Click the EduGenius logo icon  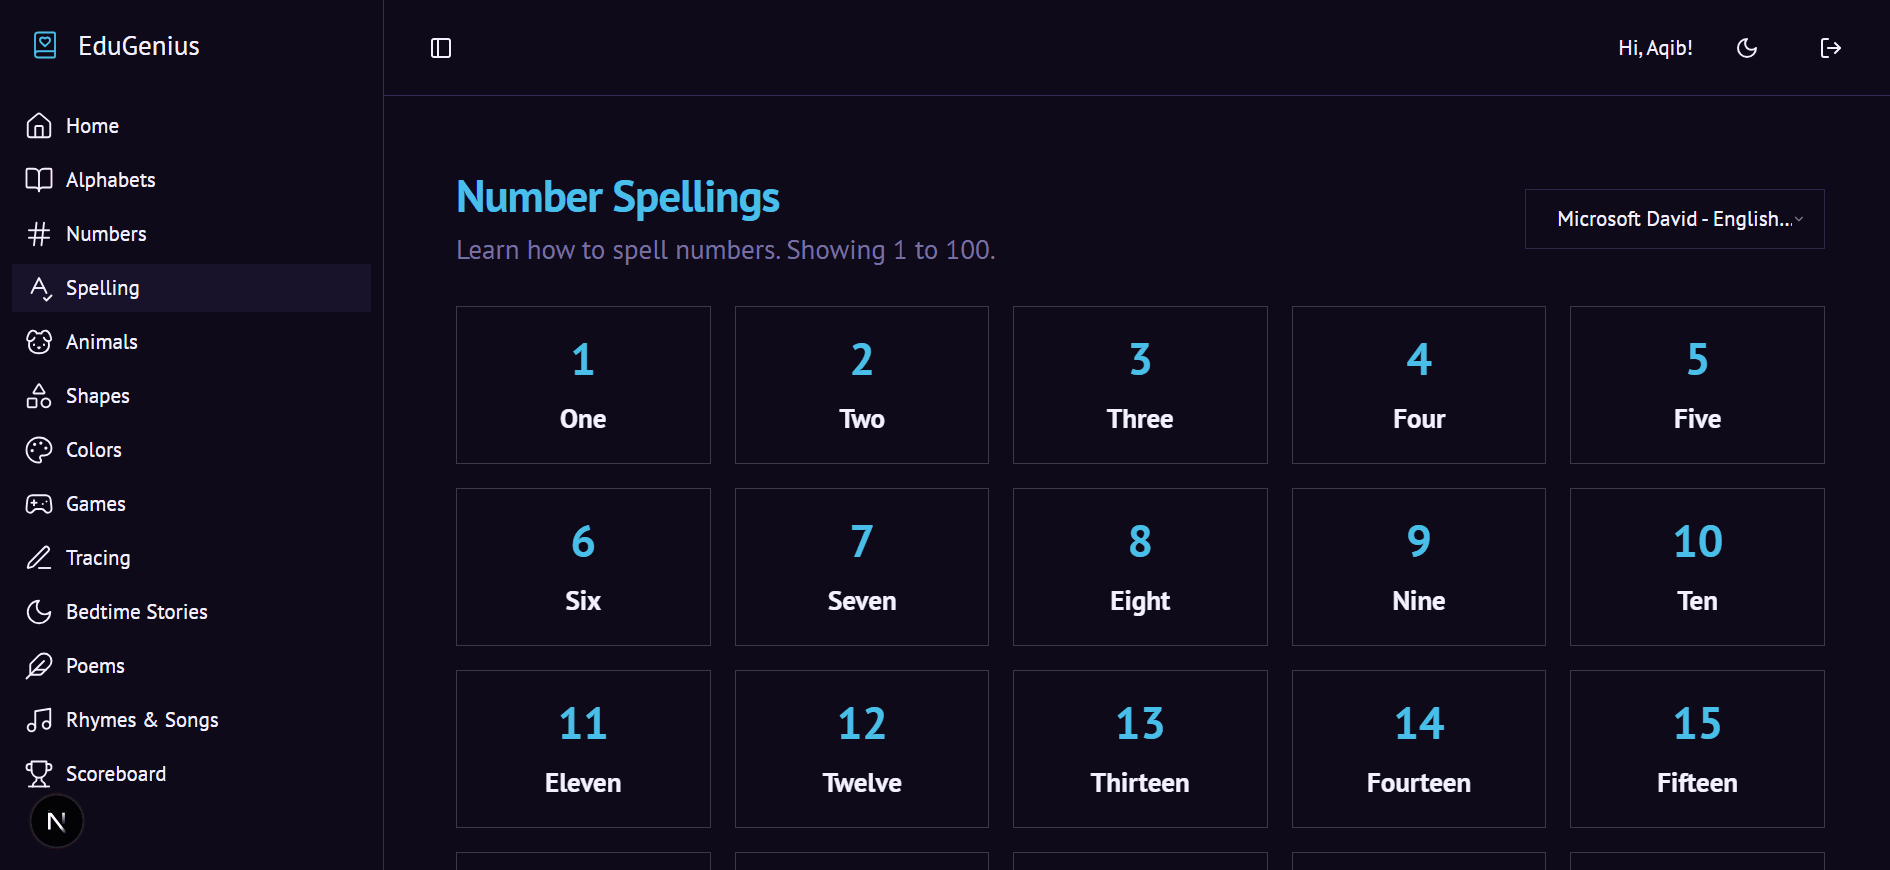coord(45,46)
